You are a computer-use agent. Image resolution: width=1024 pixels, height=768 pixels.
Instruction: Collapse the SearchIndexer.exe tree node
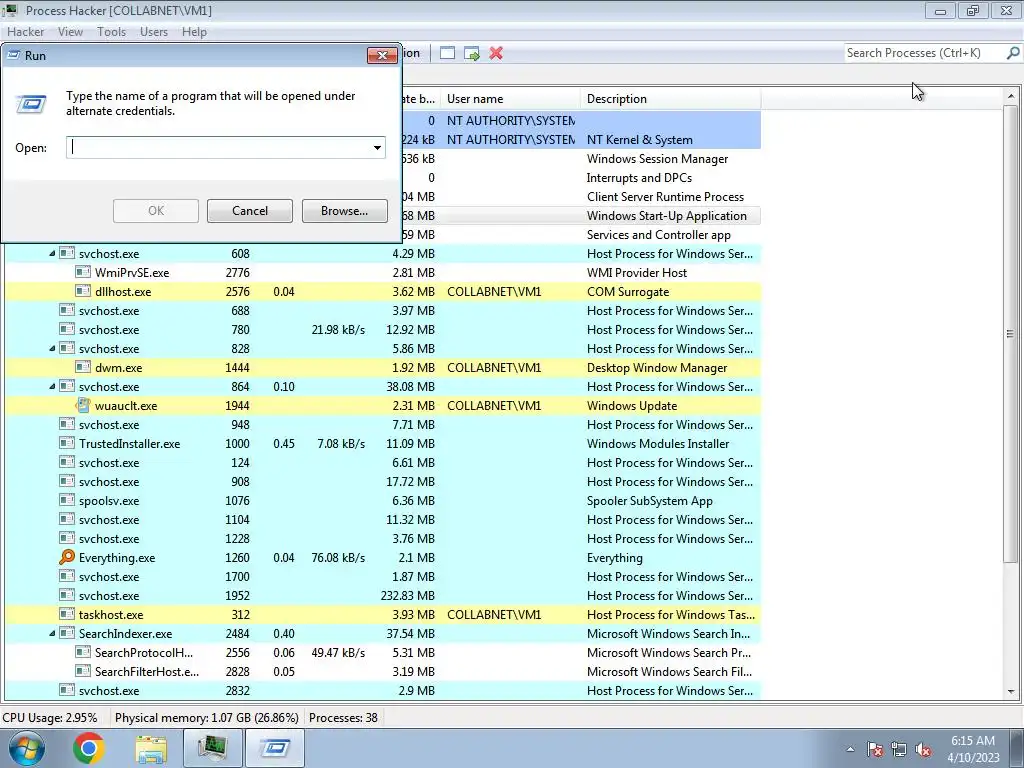[52, 633]
